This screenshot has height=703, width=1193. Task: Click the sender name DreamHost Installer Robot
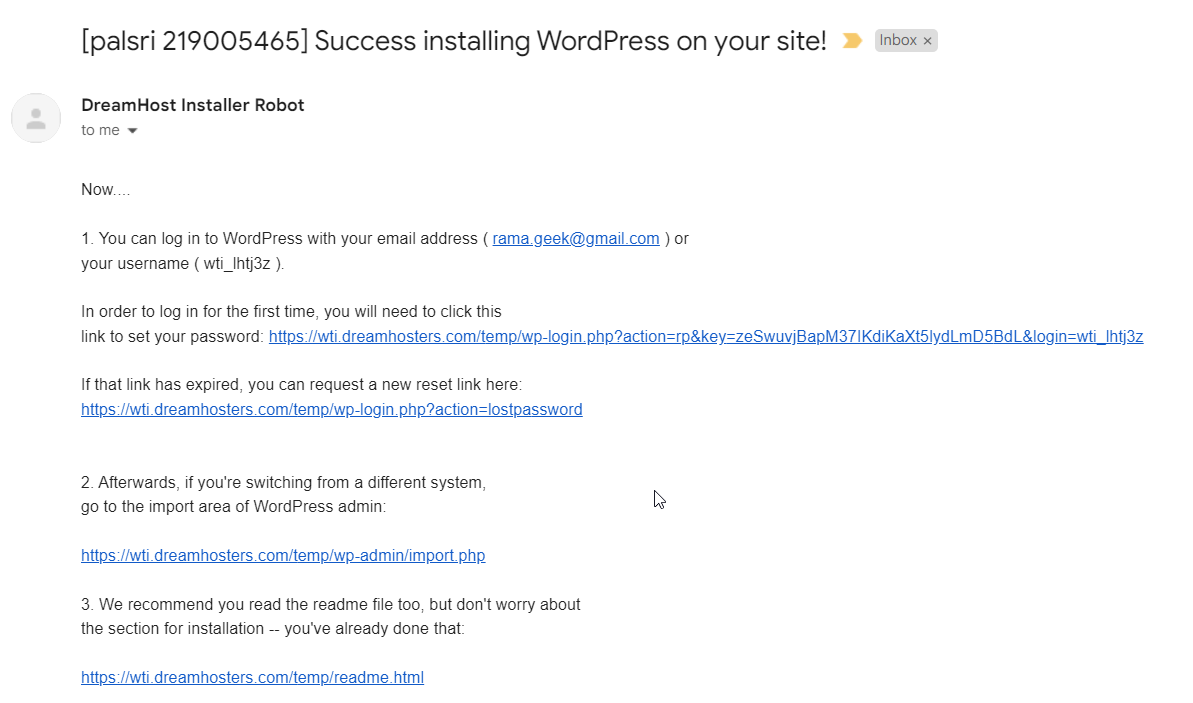(x=192, y=104)
